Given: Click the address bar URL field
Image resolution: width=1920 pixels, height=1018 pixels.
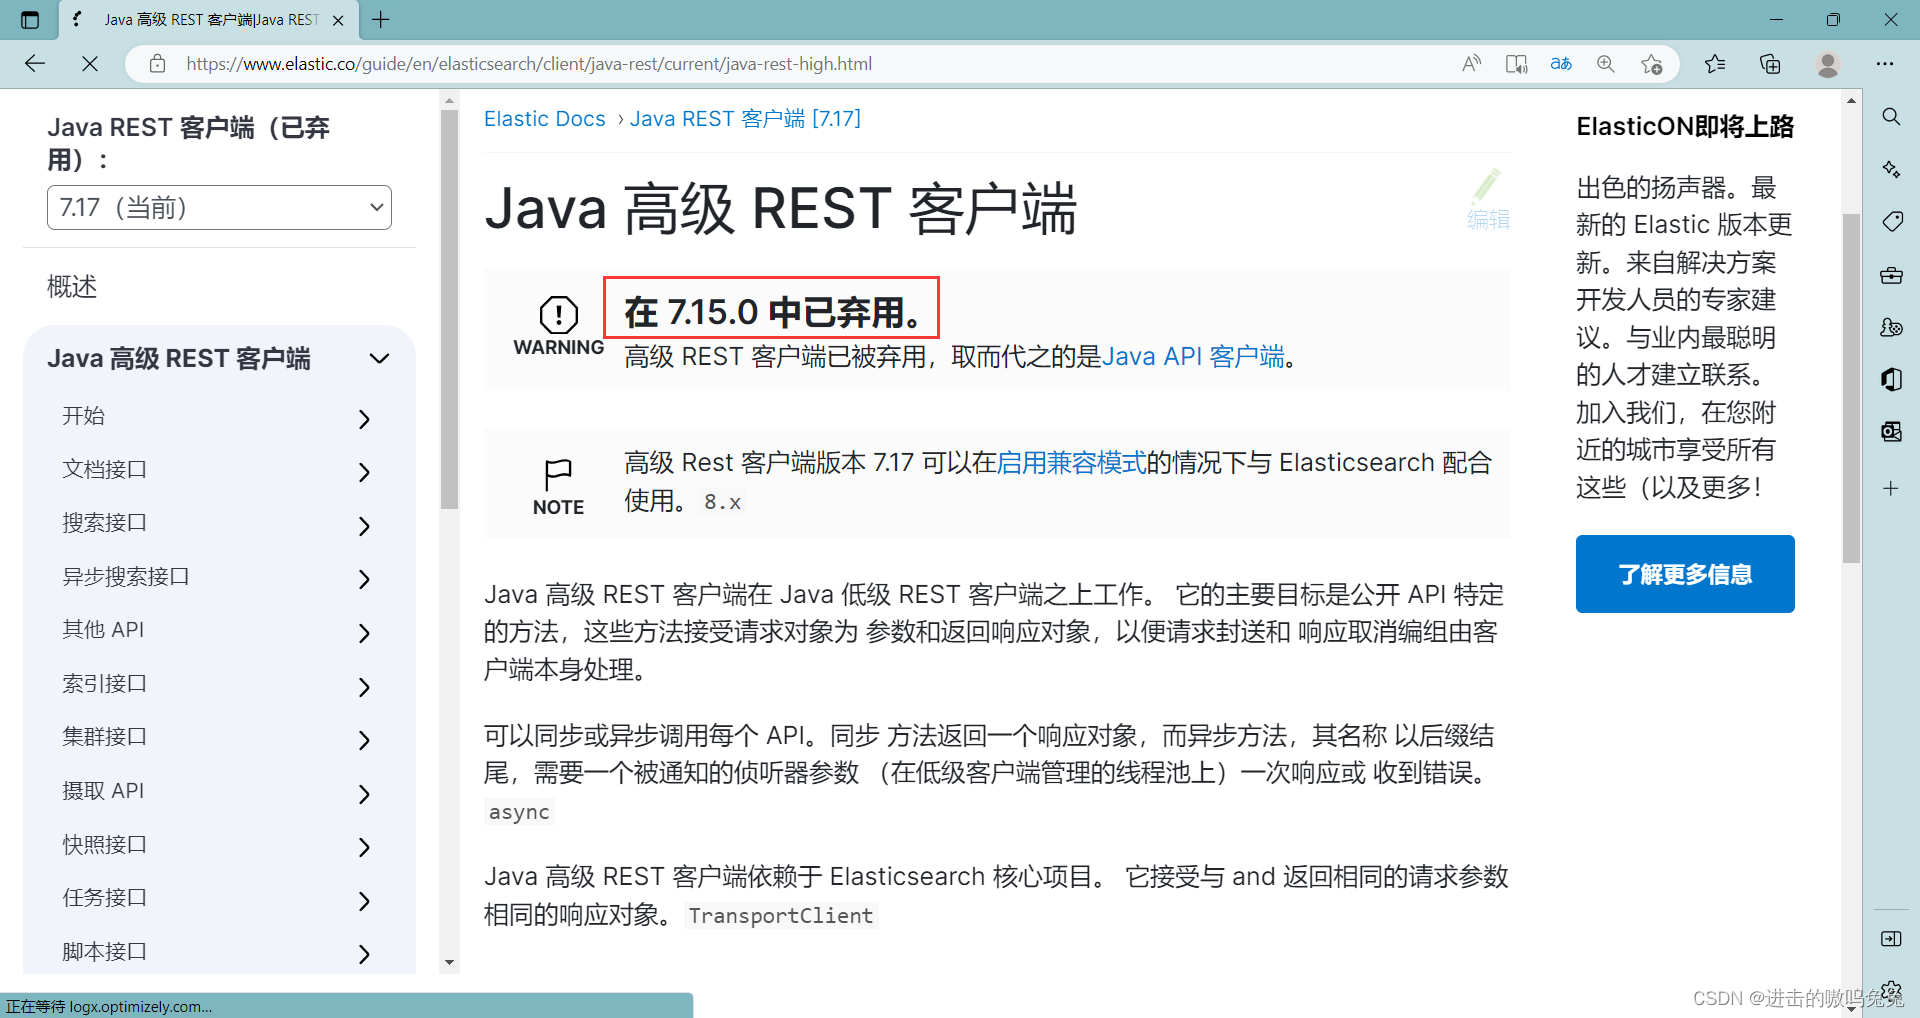Looking at the screenshot, I should [x=528, y=64].
